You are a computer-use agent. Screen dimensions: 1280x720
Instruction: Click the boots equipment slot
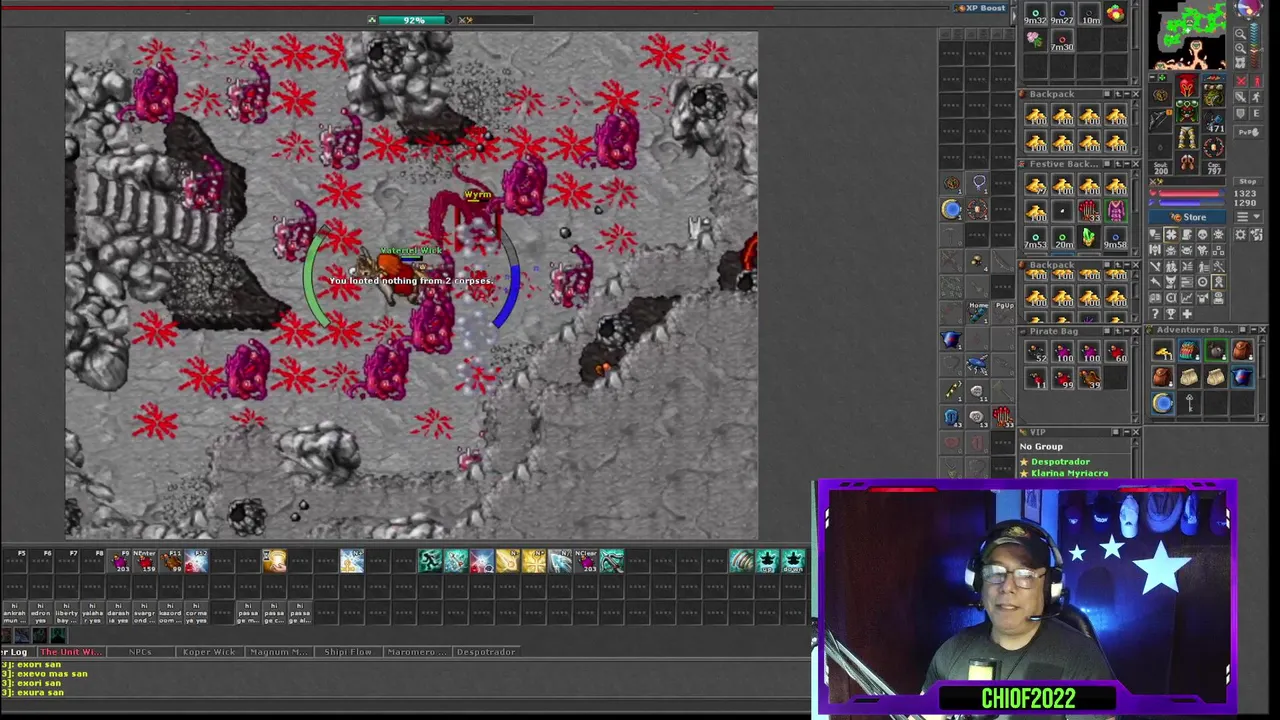click(1186, 161)
